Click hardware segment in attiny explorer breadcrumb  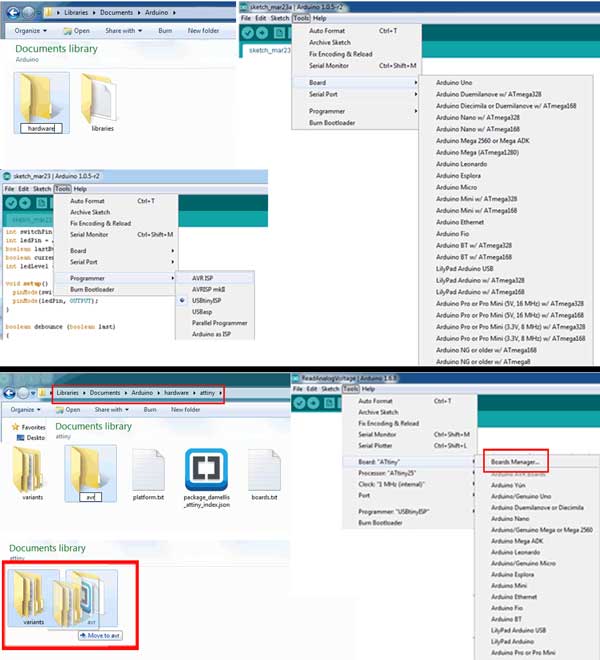pyautogui.click(x=176, y=393)
